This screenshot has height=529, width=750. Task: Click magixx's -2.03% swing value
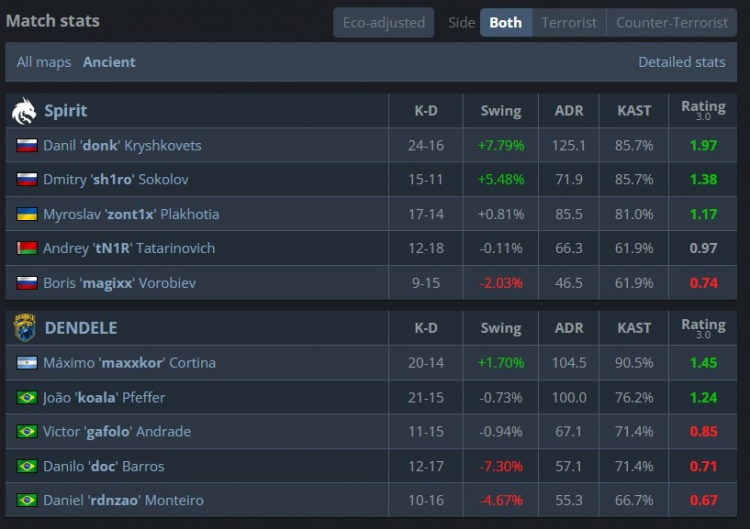point(501,283)
